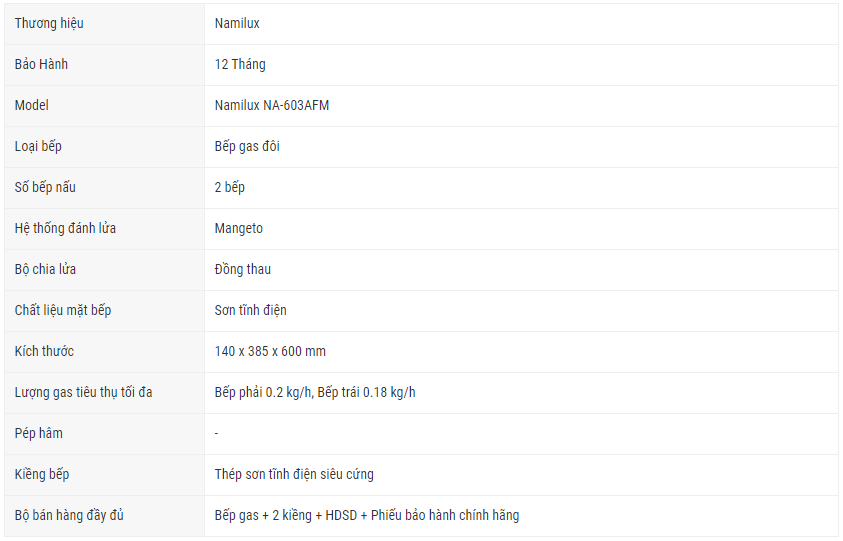Select the Namilux brand value
The width and height of the screenshot is (843, 541).
point(237,24)
